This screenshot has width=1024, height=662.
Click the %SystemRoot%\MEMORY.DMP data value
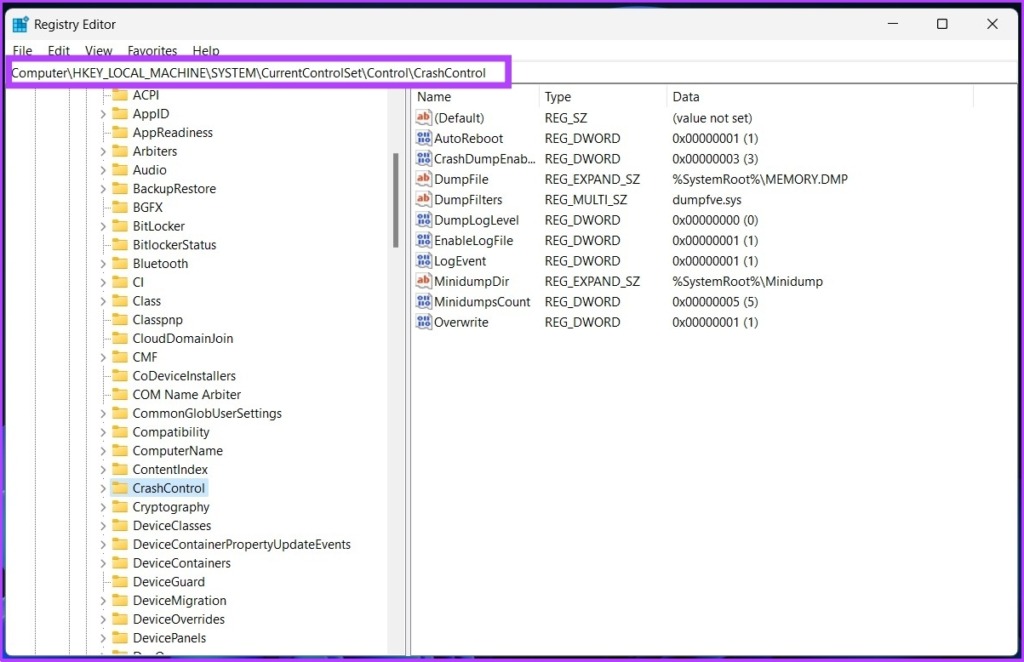[x=760, y=180]
